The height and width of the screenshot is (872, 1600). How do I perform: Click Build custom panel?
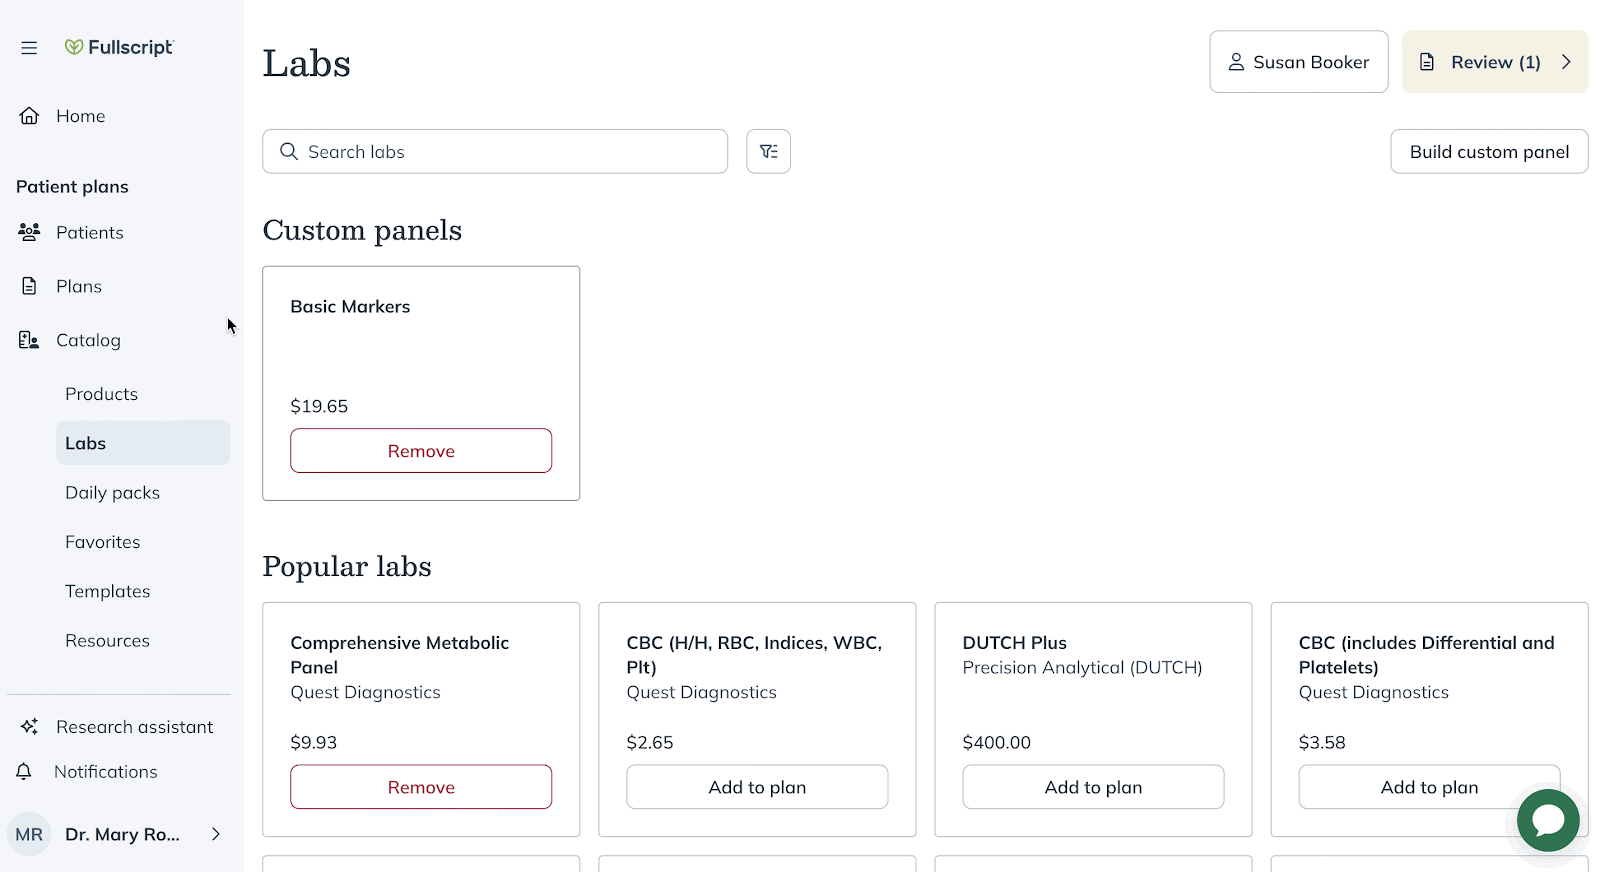(x=1489, y=151)
